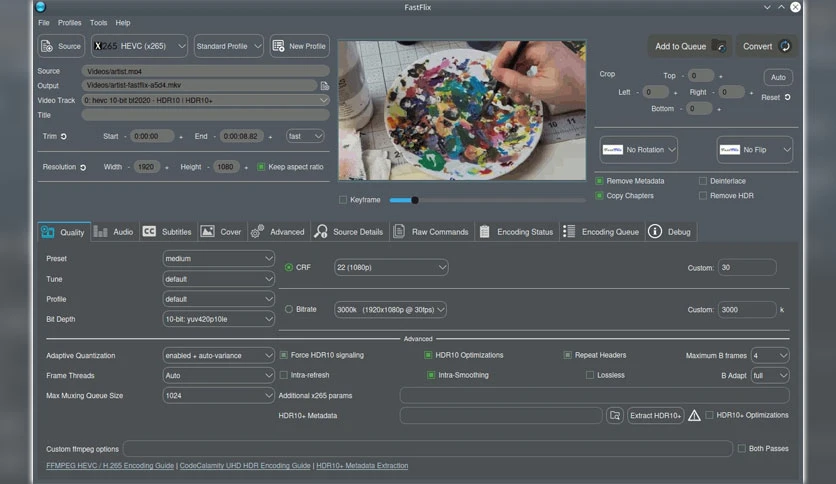Open the Standard Profile dropdown
This screenshot has width=836, height=484.
(229, 46)
